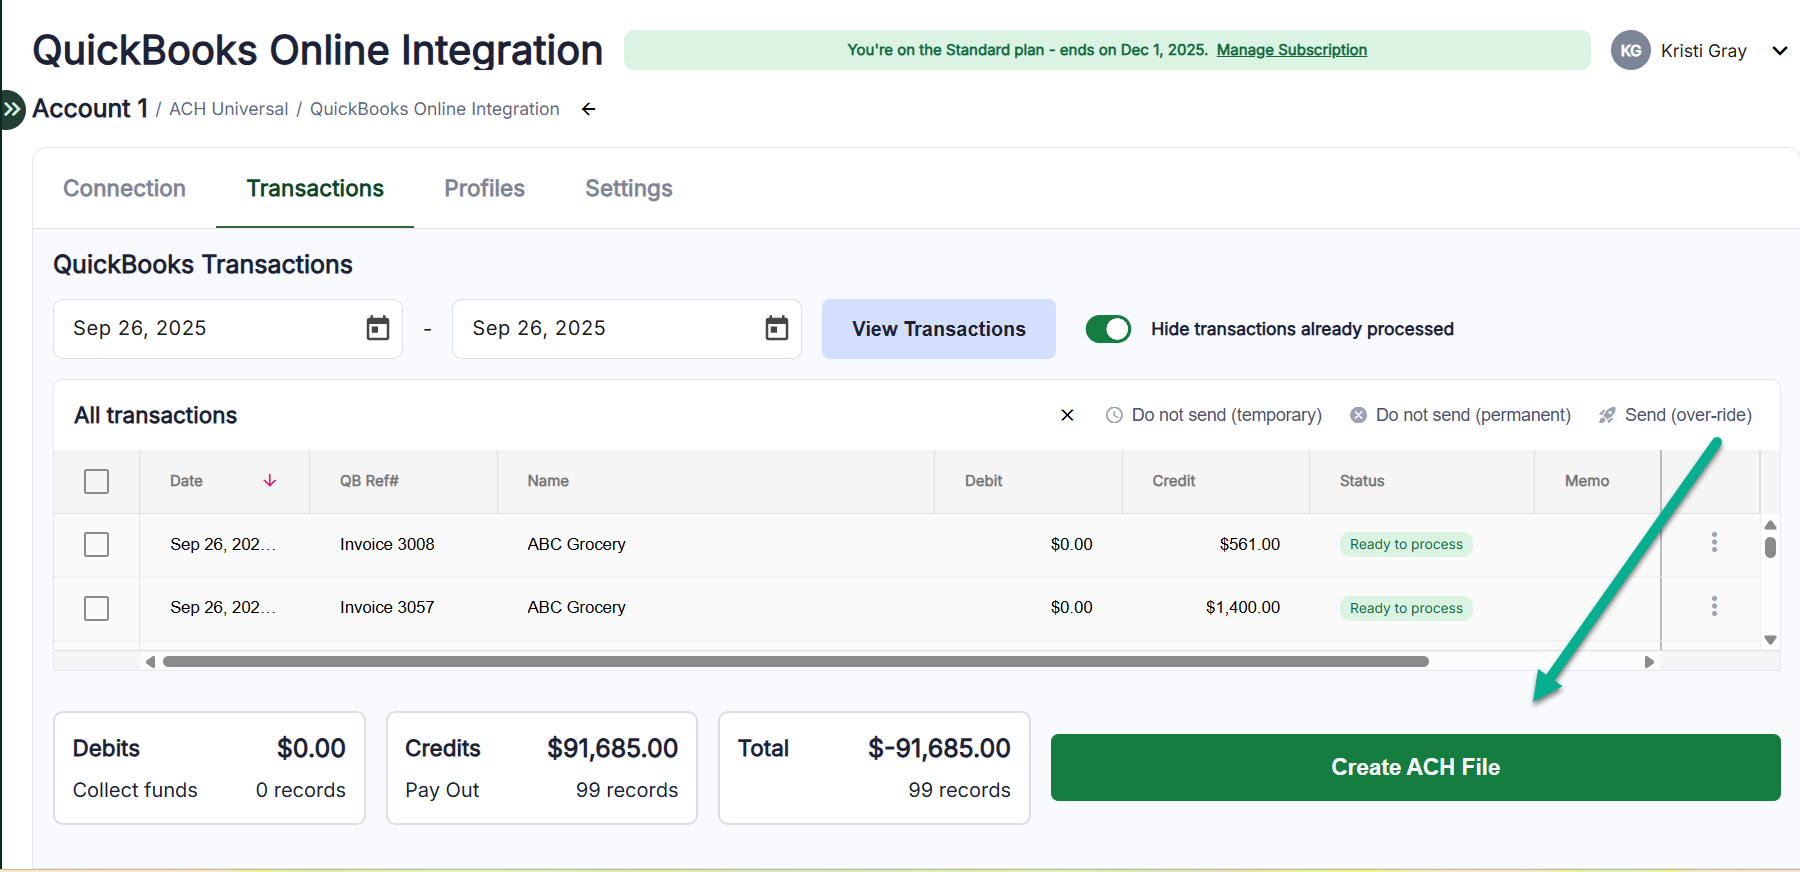Expand the sidebar with the double-chevron icon
Screen dimensions: 1800x872
coord(11,109)
